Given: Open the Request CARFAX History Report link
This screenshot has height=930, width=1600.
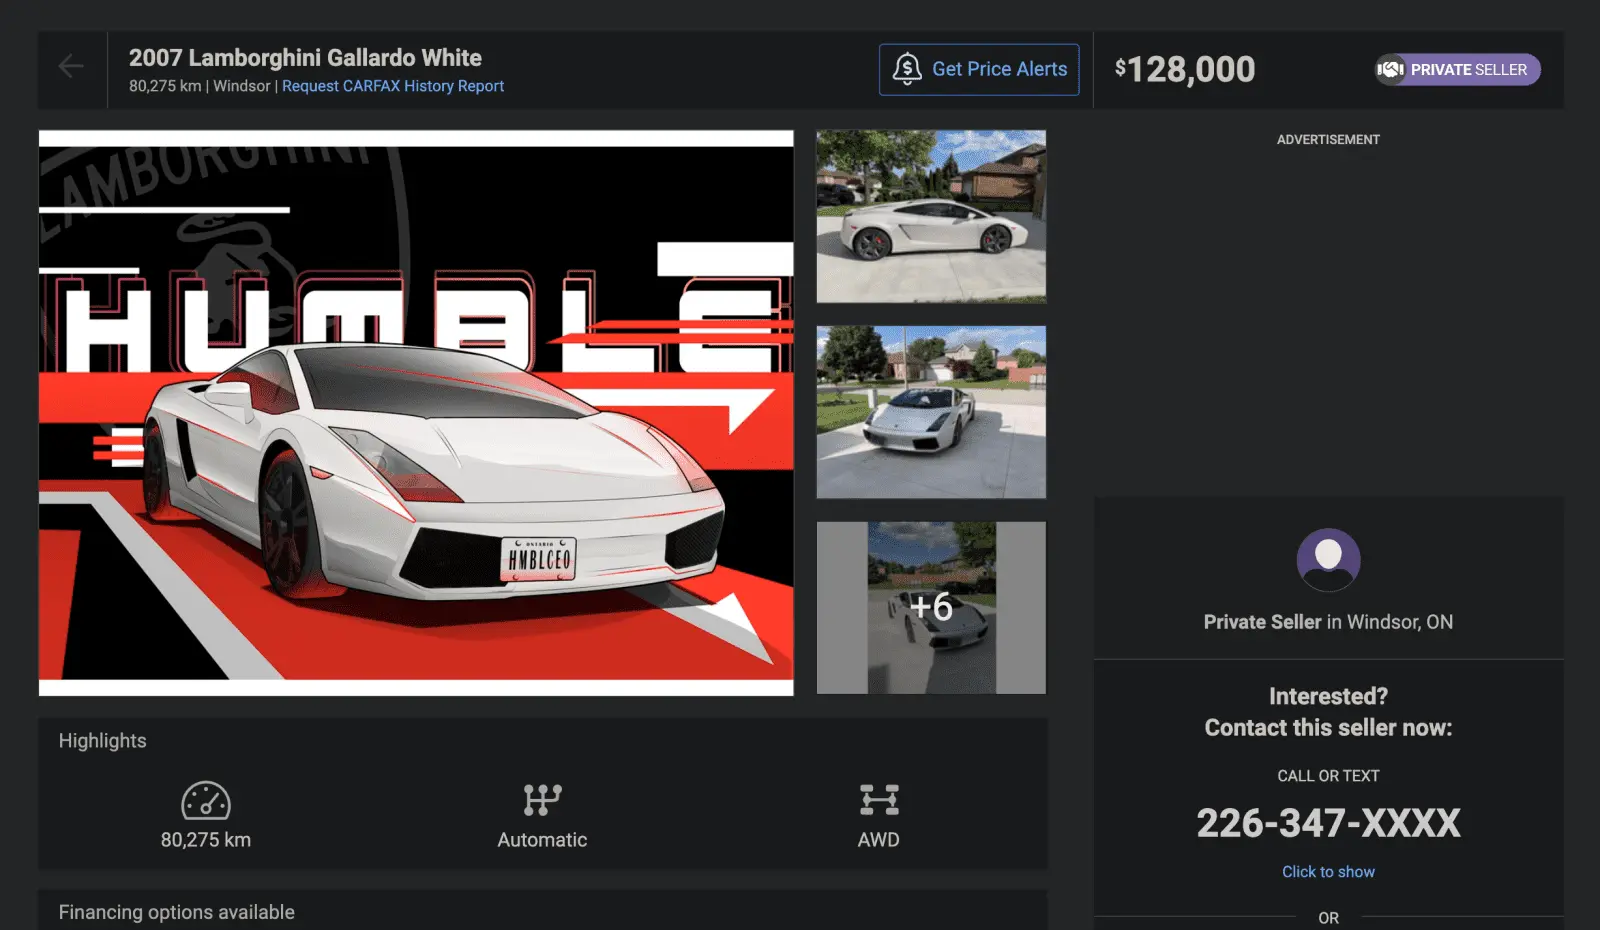Looking at the screenshot, I should pos(393,86).
